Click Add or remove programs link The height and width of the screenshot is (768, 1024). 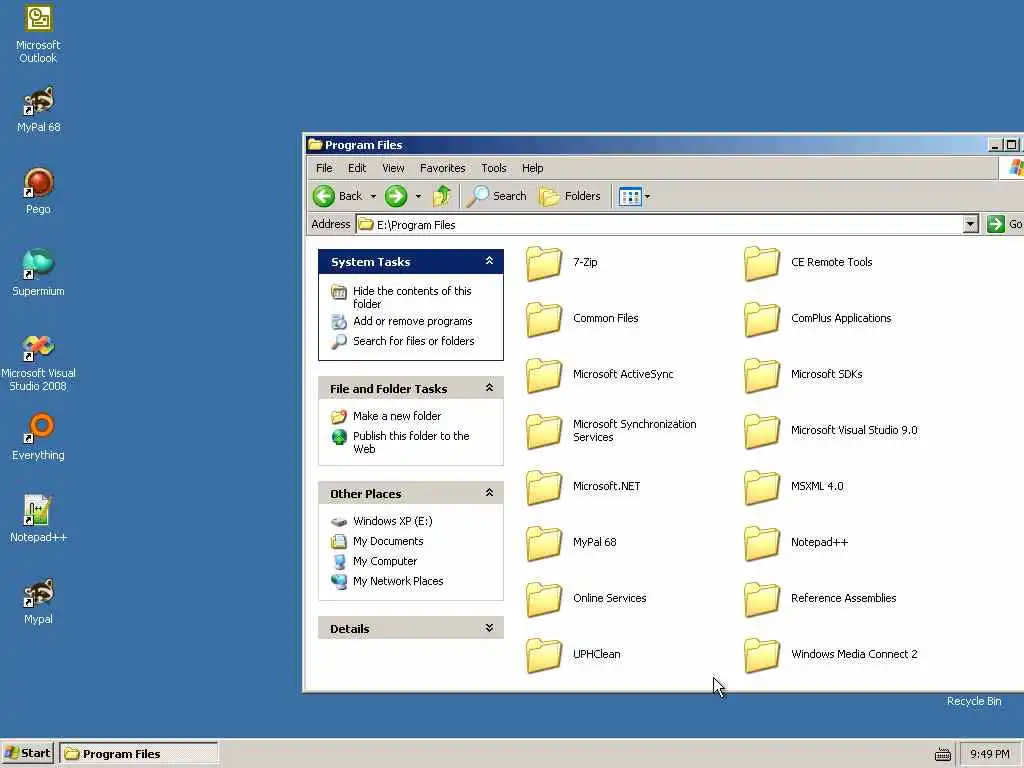click(x=413, y=321)
